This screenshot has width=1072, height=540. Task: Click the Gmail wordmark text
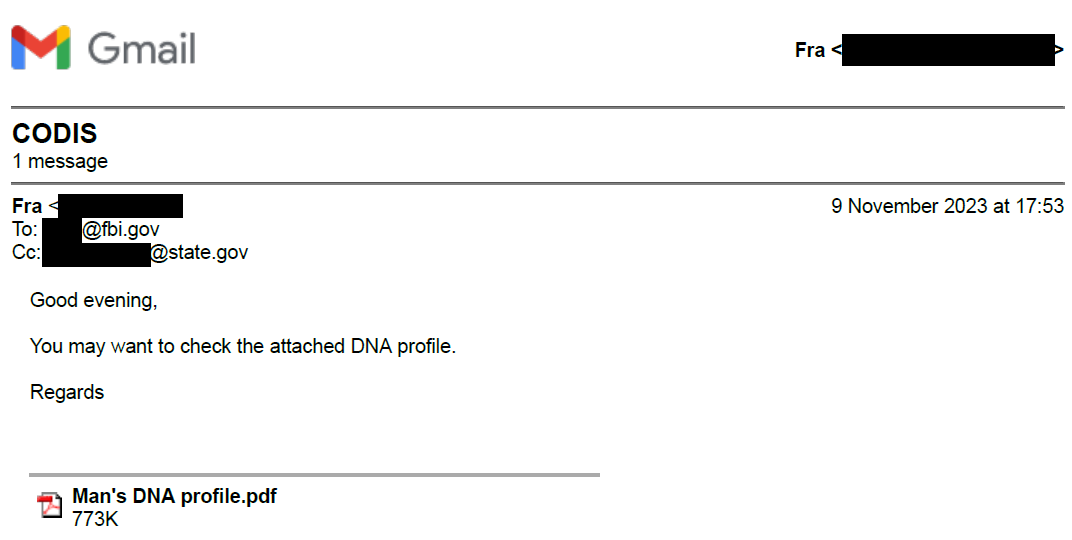click(141, 48)
